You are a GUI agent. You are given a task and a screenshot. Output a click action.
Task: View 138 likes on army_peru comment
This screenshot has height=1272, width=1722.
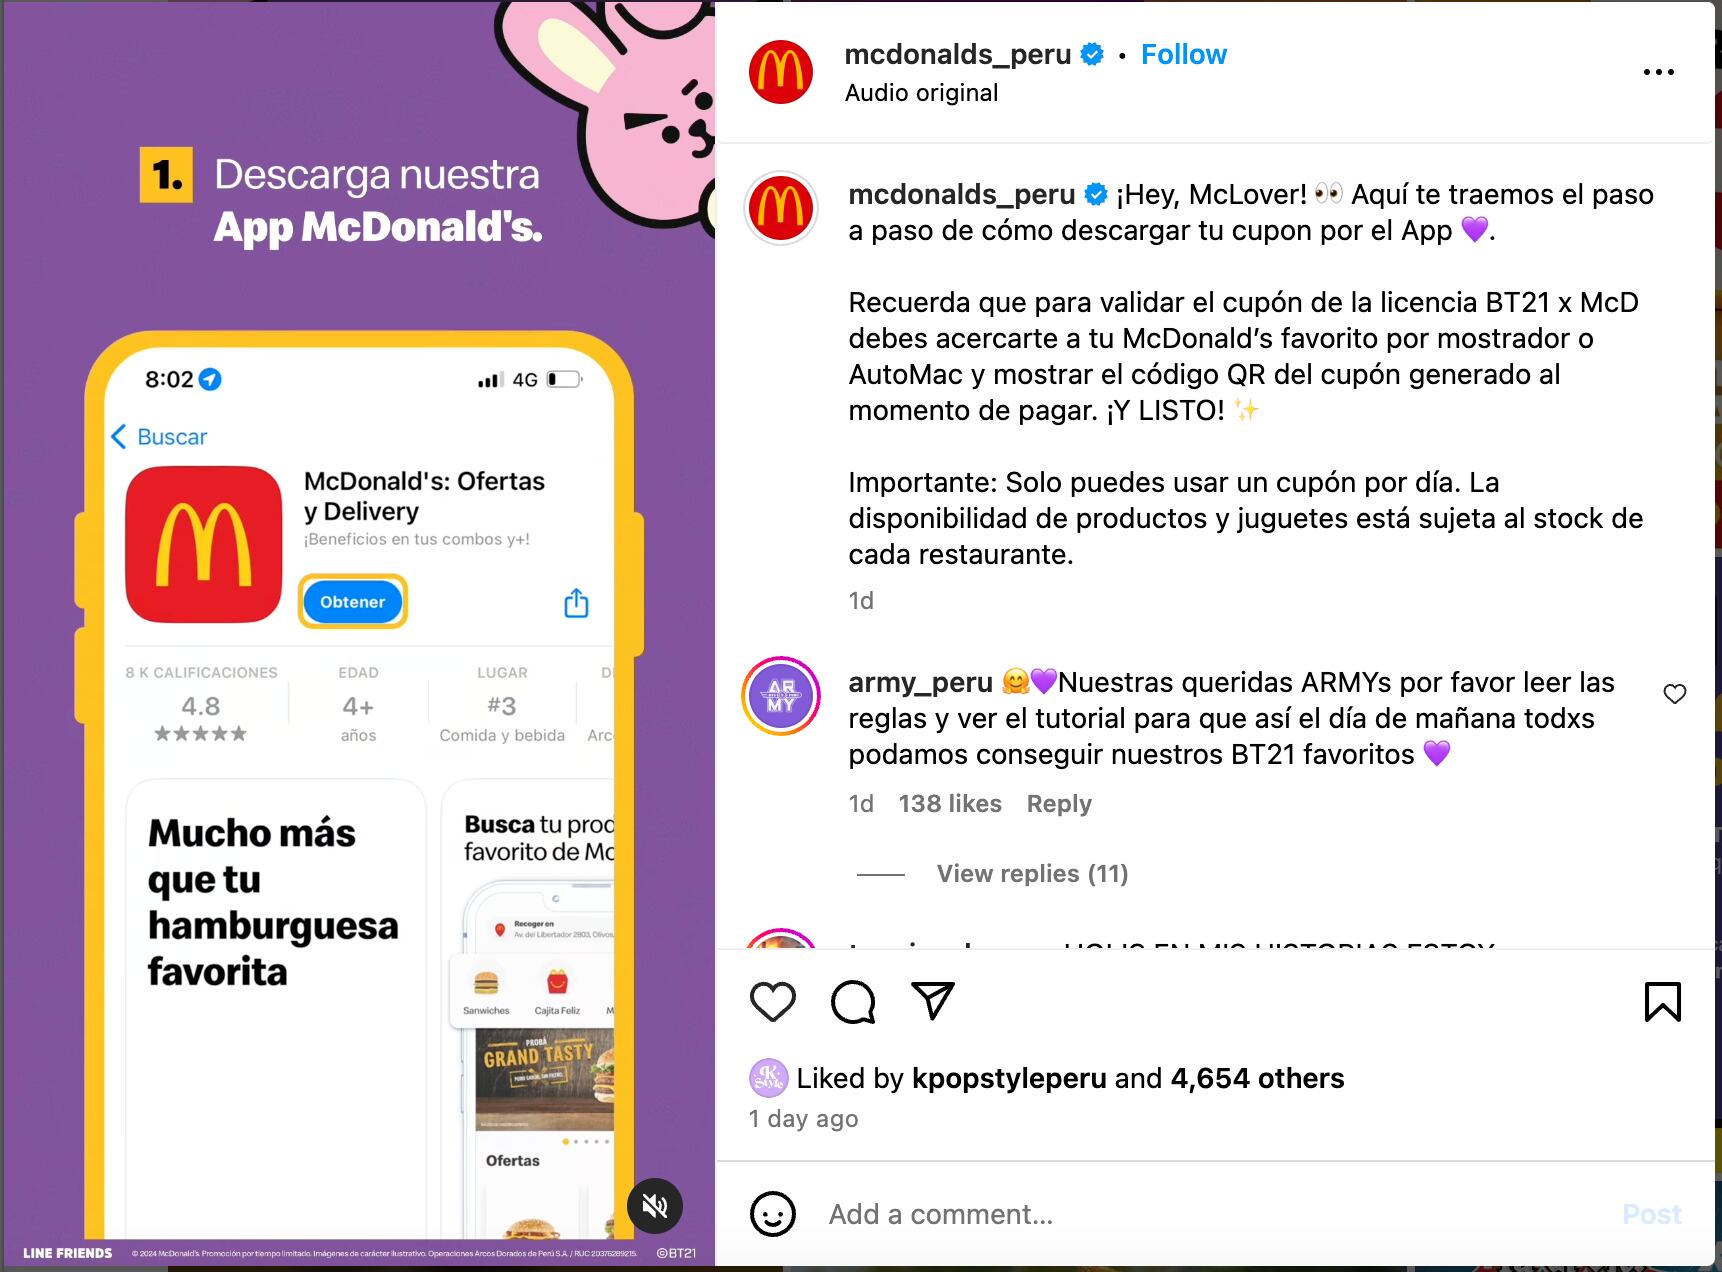point(950,804)
